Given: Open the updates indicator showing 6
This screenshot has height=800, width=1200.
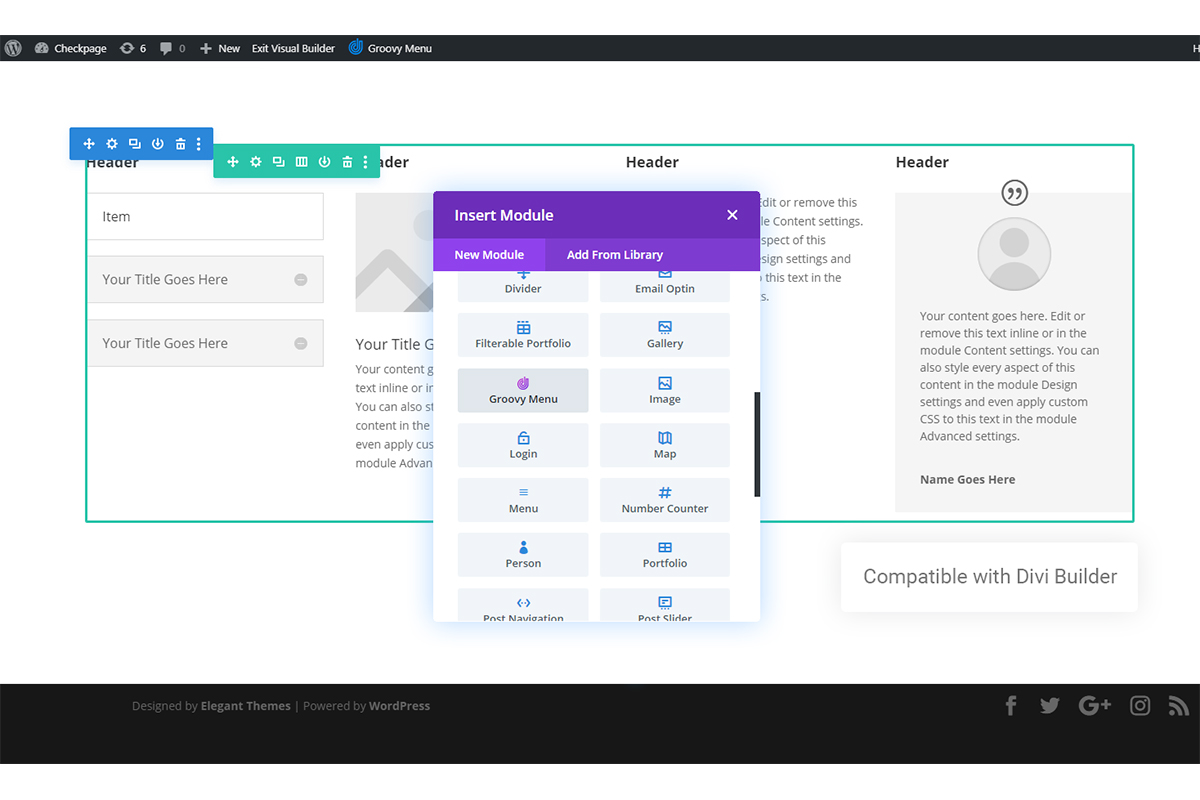Looking at the screenshot, I should coord(132,48).
